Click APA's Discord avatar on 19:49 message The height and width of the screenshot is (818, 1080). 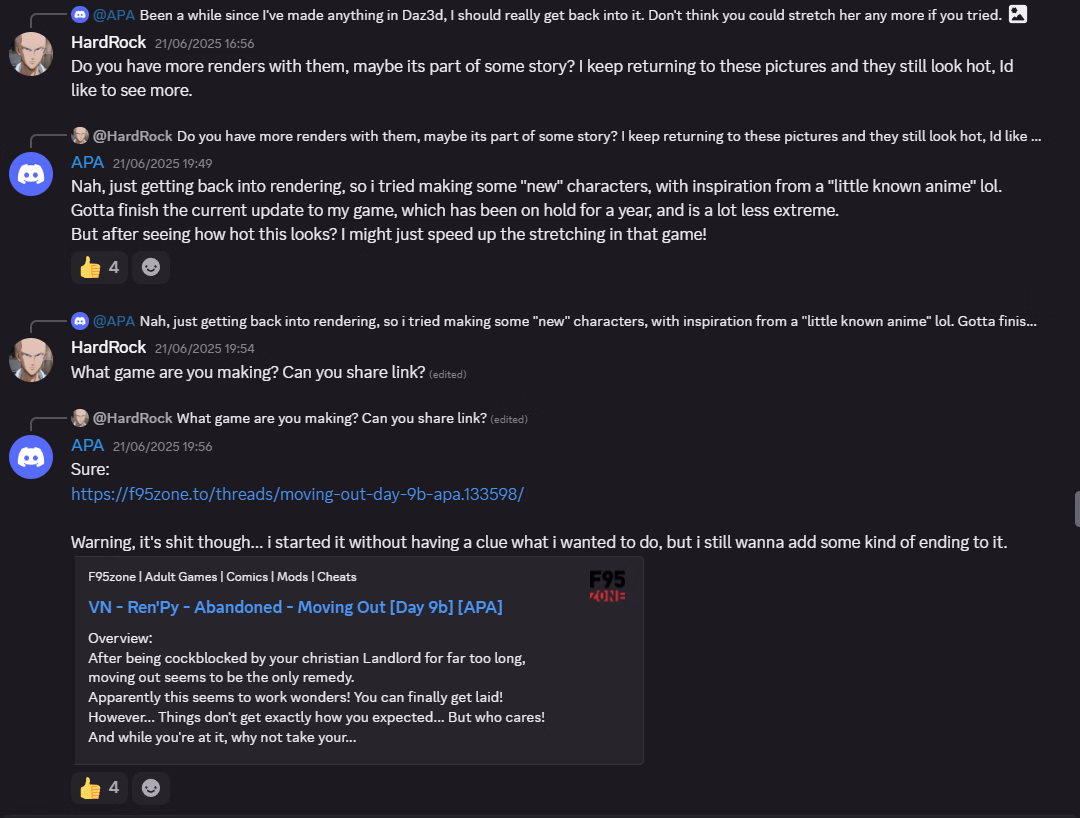click(x=31, y=174)
